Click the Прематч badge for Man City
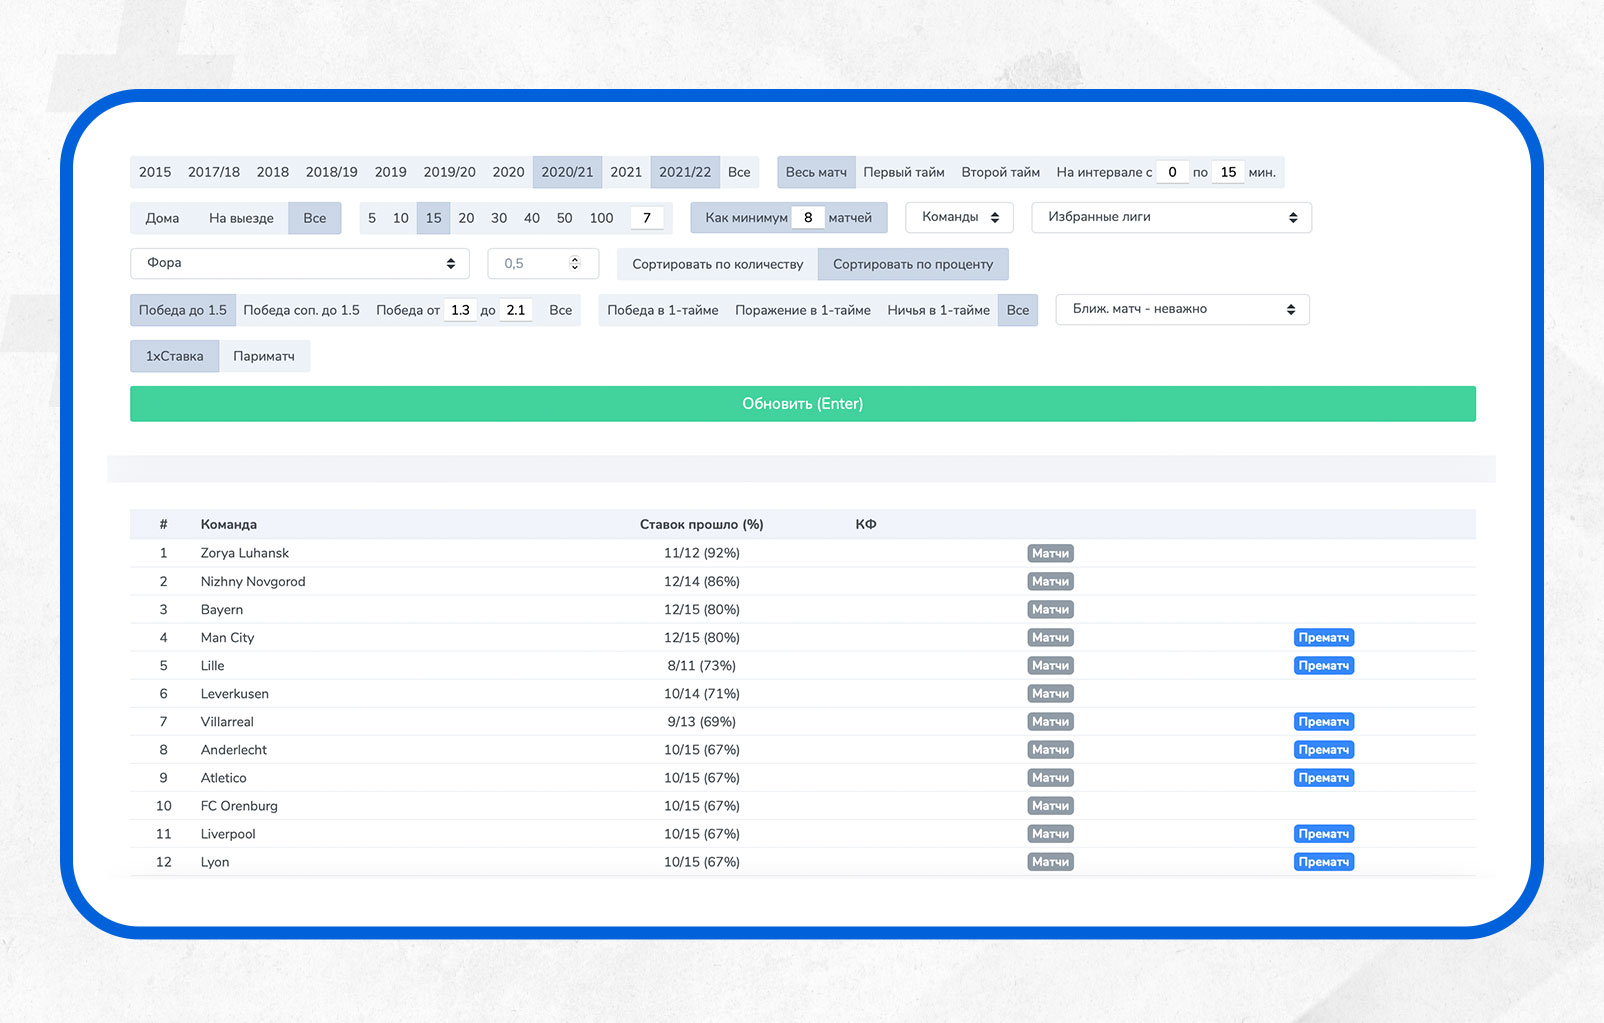The image size is (1604, 1023). [x=1323, y=637]
